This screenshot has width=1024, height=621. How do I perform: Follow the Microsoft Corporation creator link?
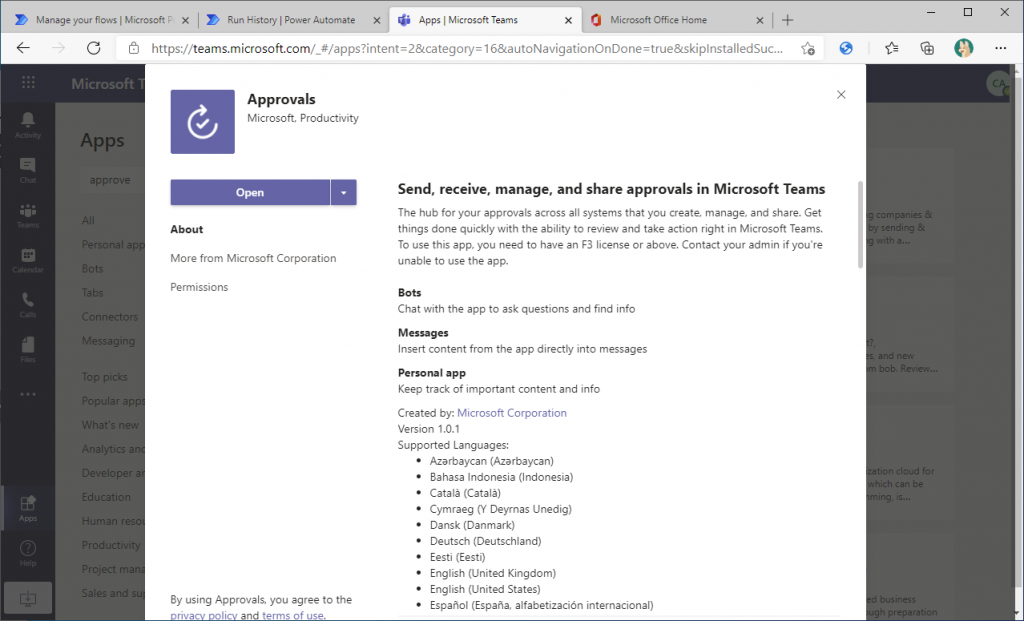pyautogui.click(x=512, y=413)
